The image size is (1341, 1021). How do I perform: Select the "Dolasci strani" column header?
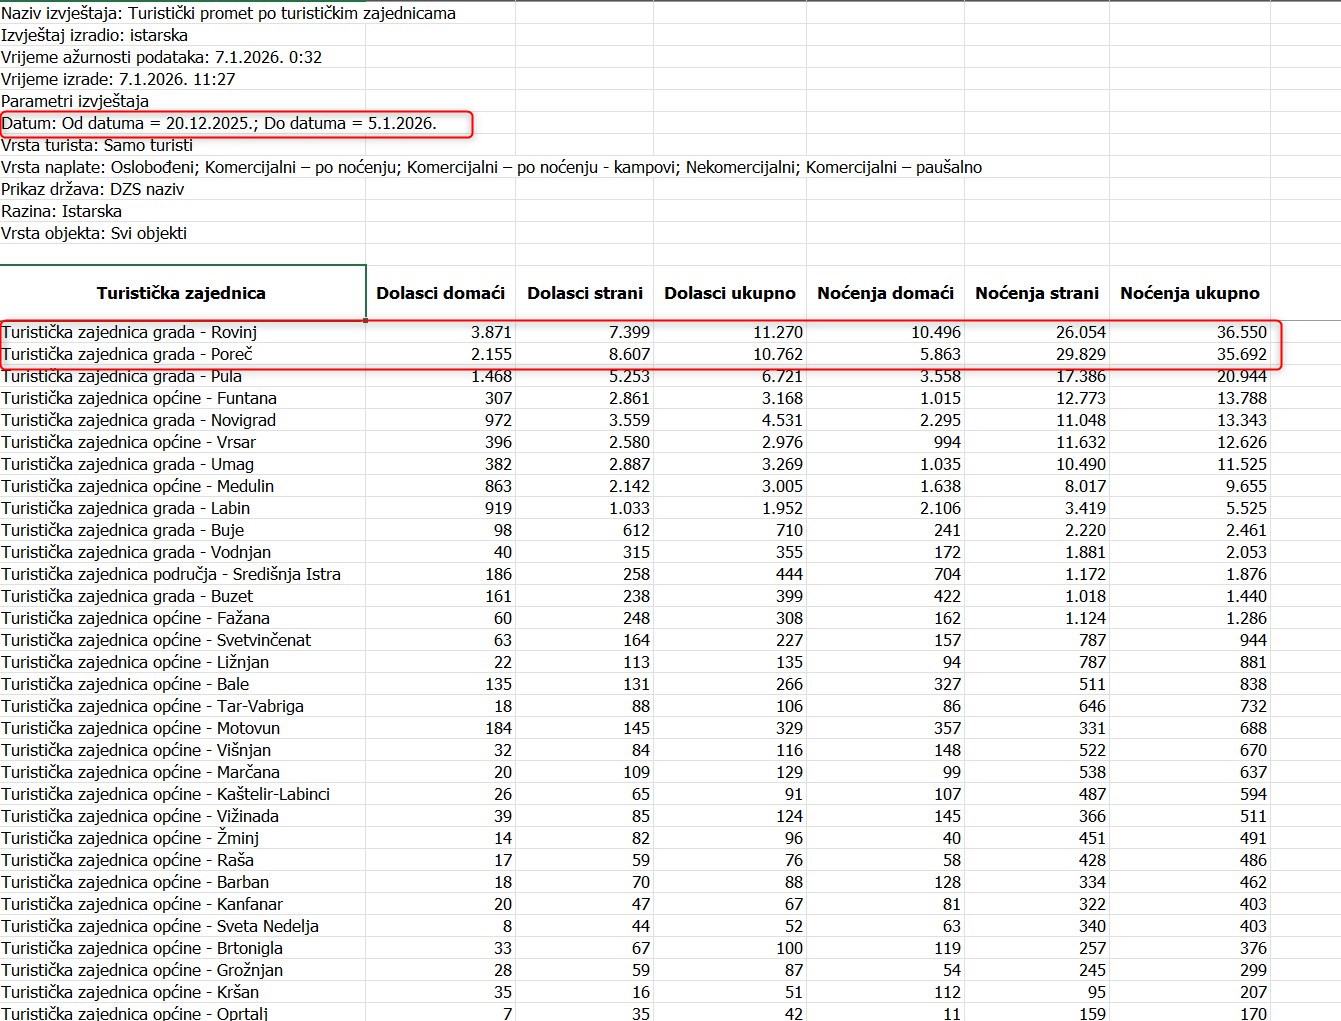click(585, 293)
